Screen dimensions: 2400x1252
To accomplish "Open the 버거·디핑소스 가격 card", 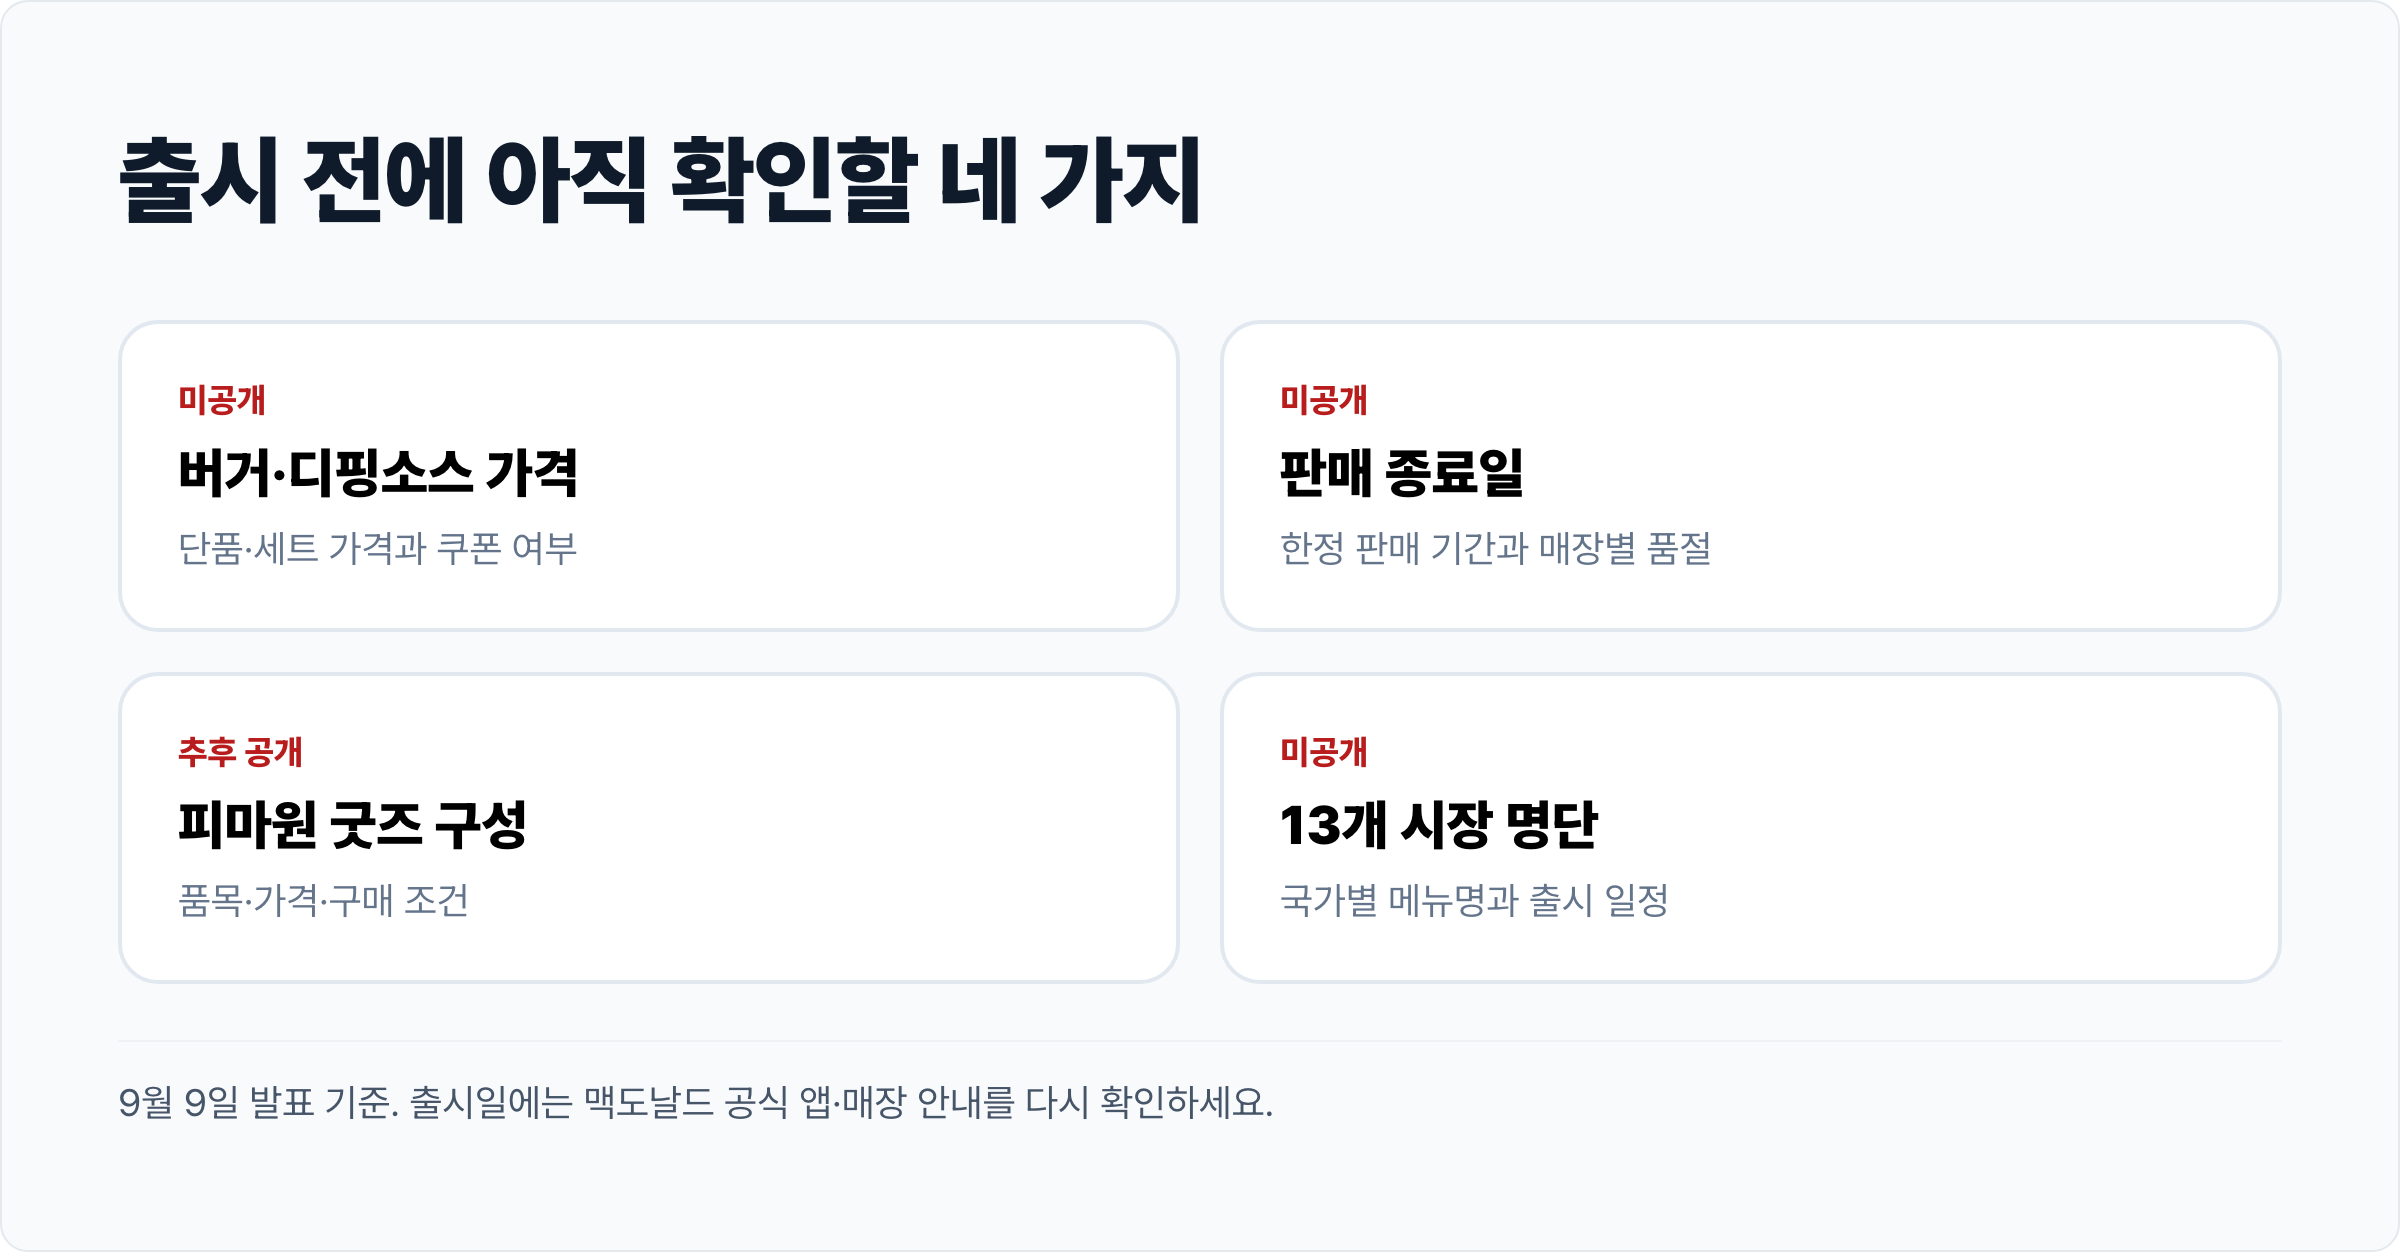I will tap(649, 476).
